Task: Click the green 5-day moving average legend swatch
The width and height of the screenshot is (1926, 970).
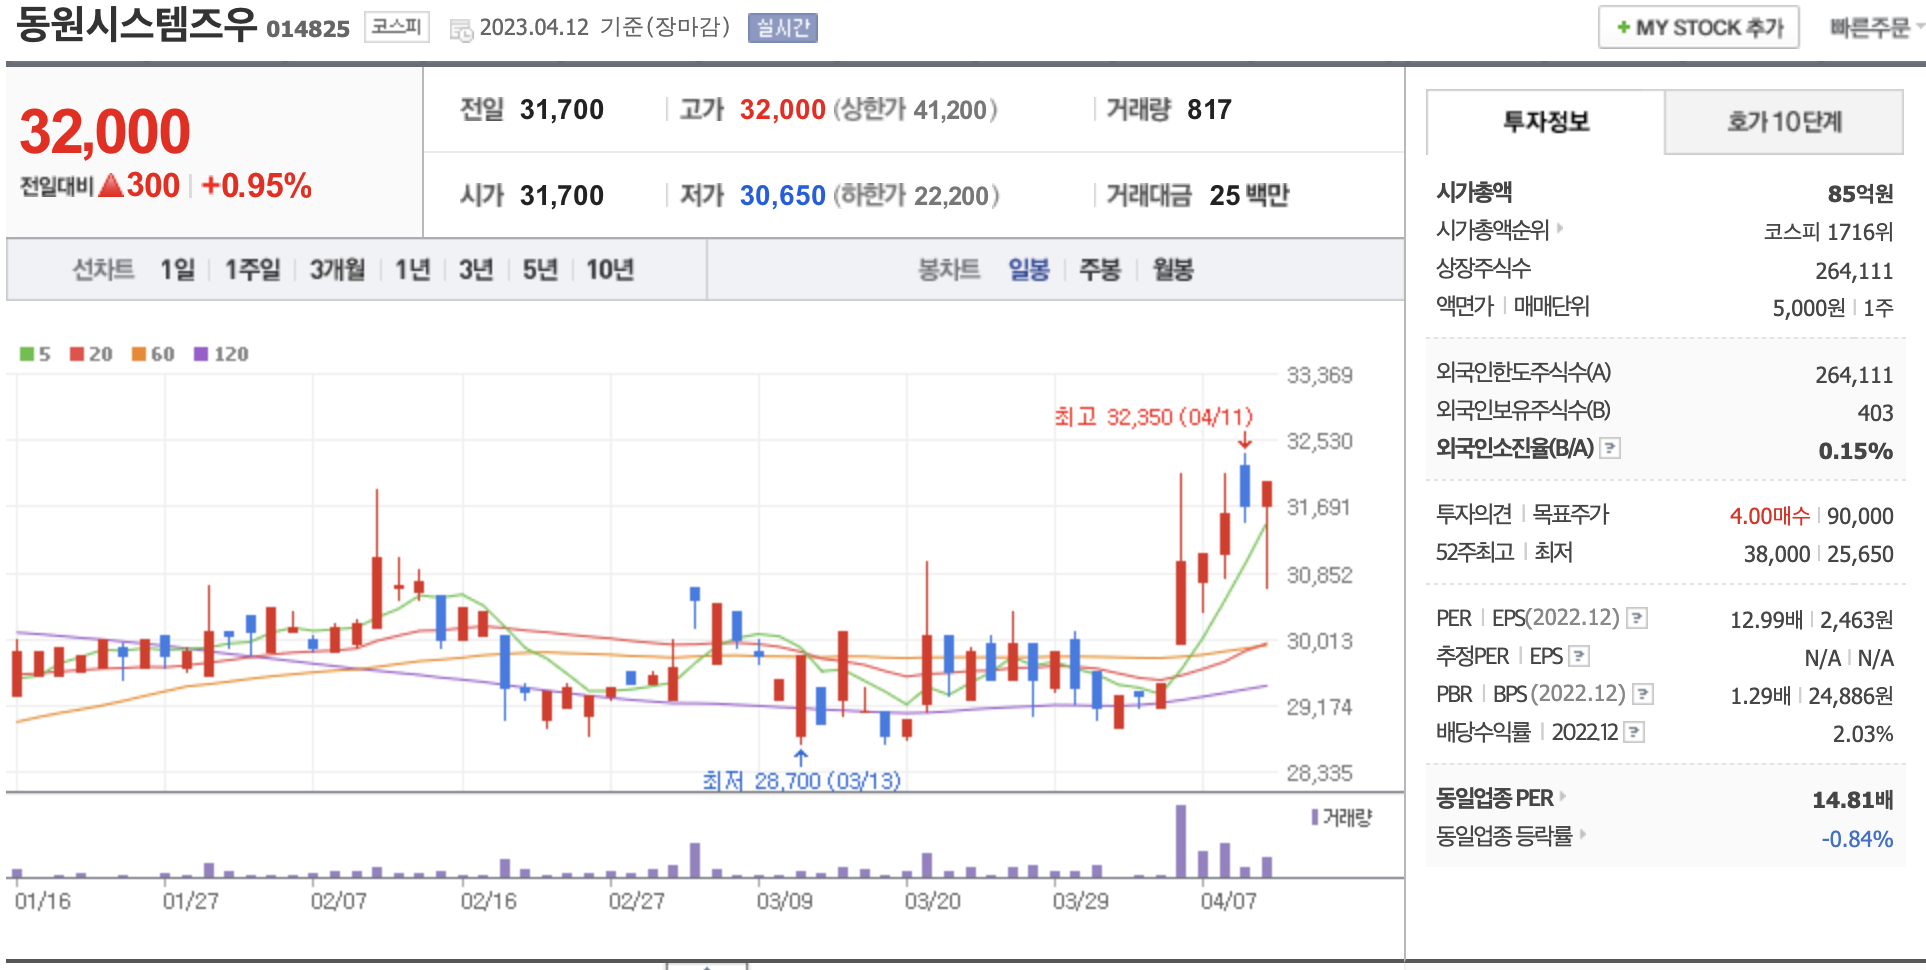Action: click(x=28, y=354)
